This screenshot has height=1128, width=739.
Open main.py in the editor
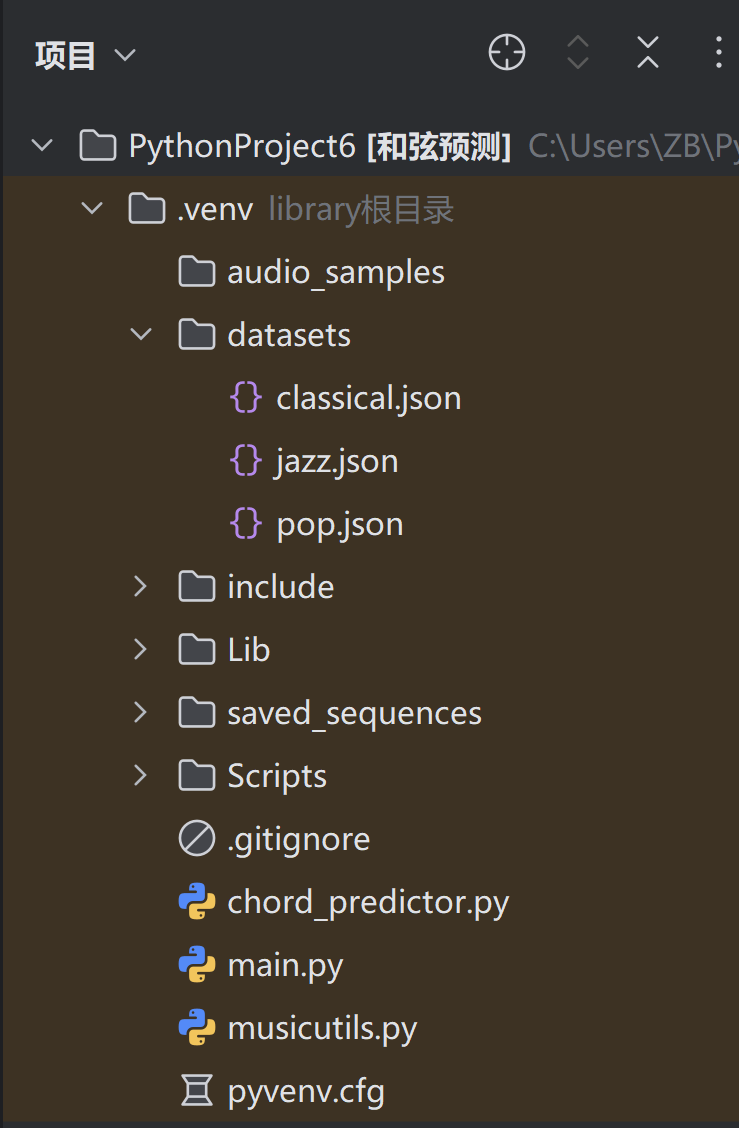(285, 965)
